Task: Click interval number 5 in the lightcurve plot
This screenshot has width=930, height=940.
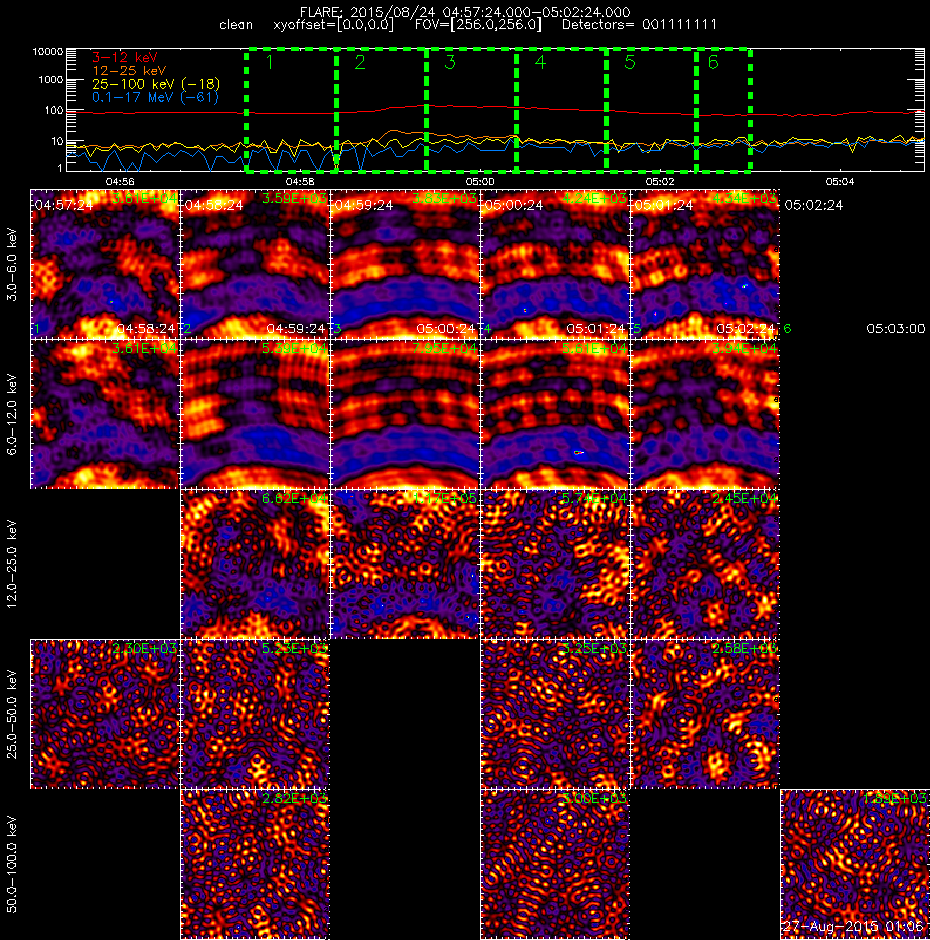Action: pos(630,62)
